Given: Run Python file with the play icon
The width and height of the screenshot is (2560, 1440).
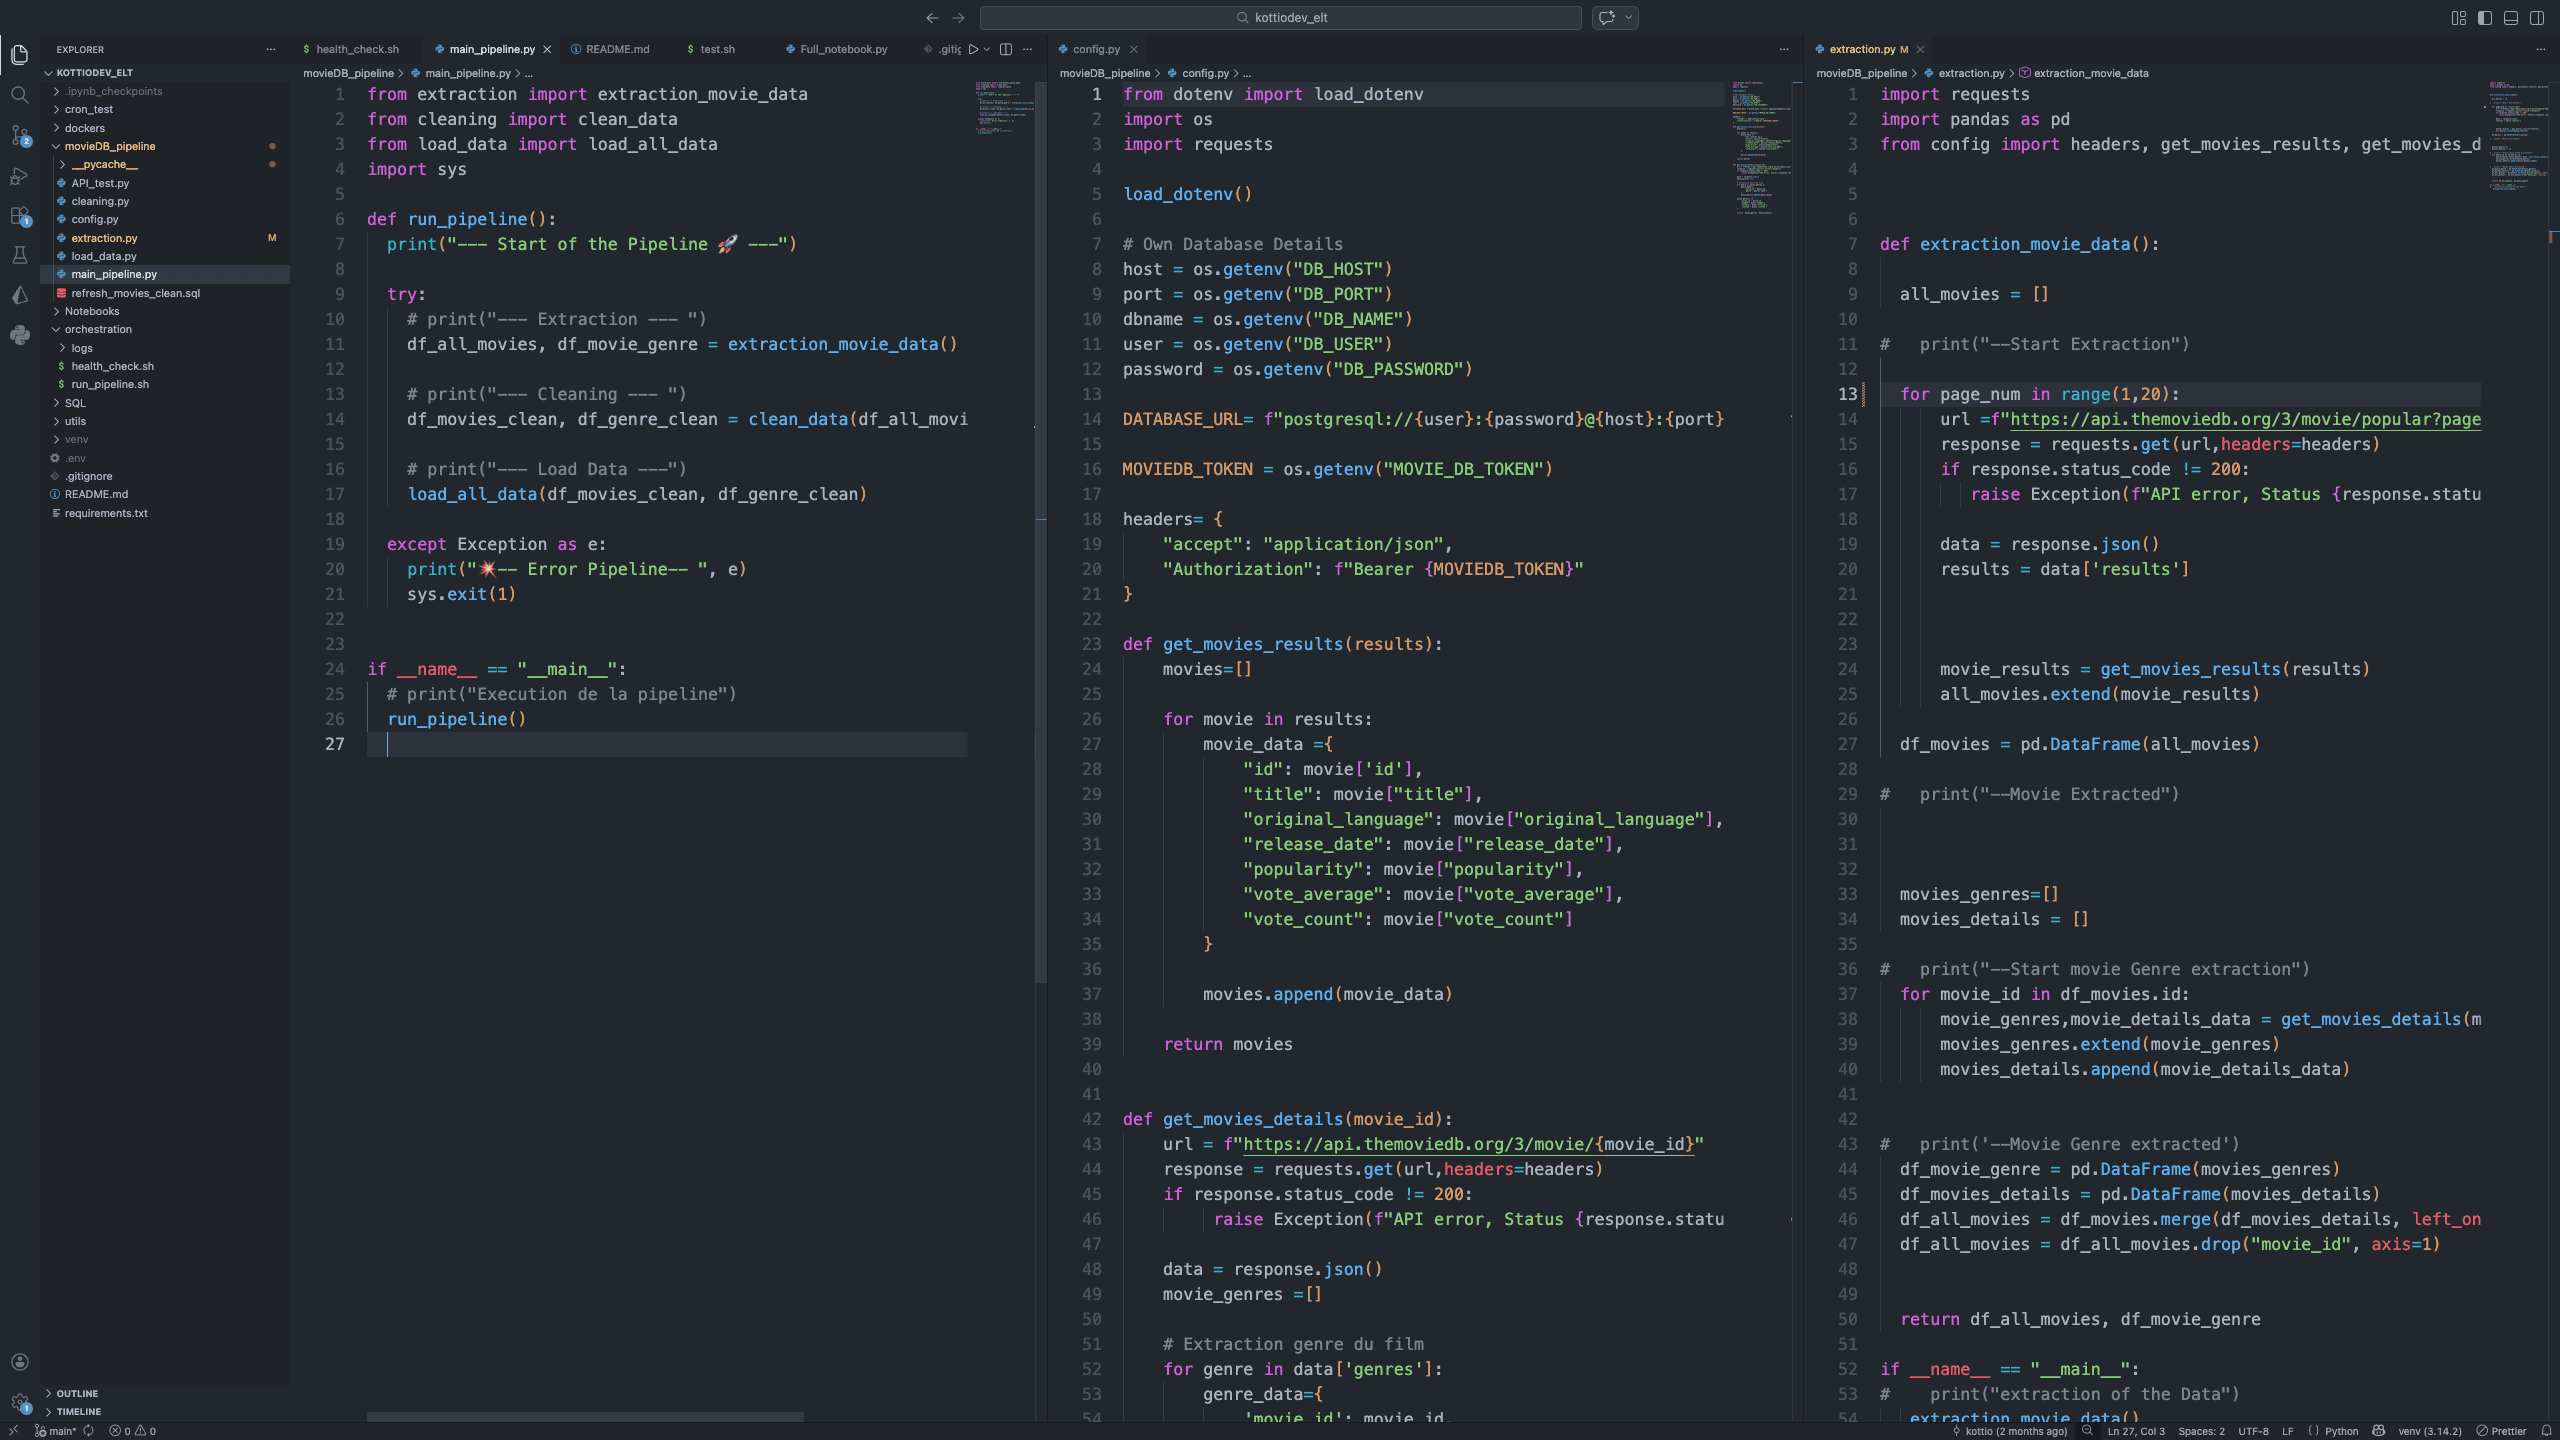Looking at the screenshot, I should point(972,49).
